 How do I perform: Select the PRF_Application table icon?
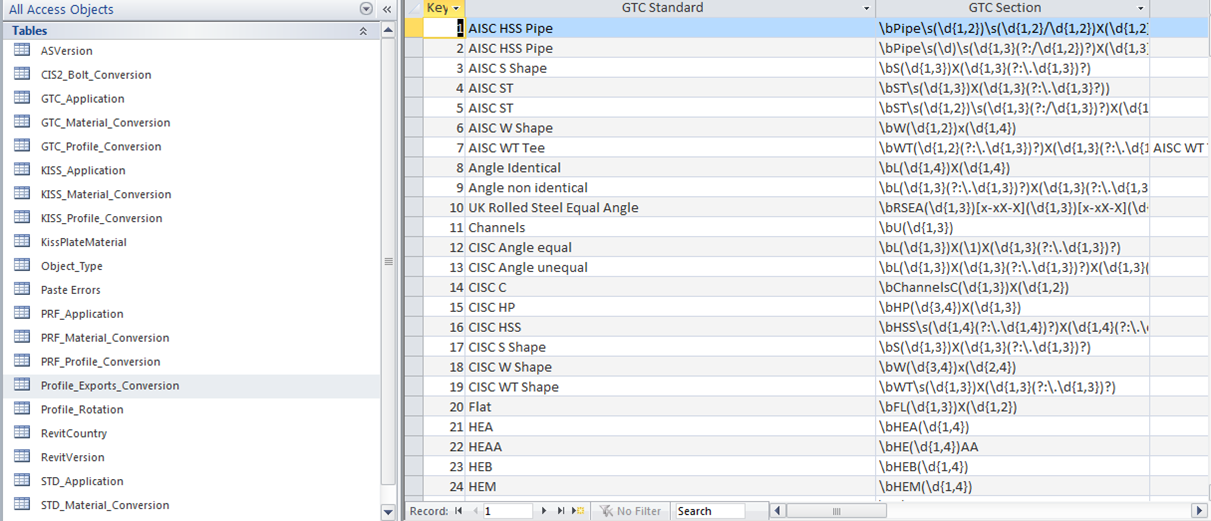[x=22, y=313]
